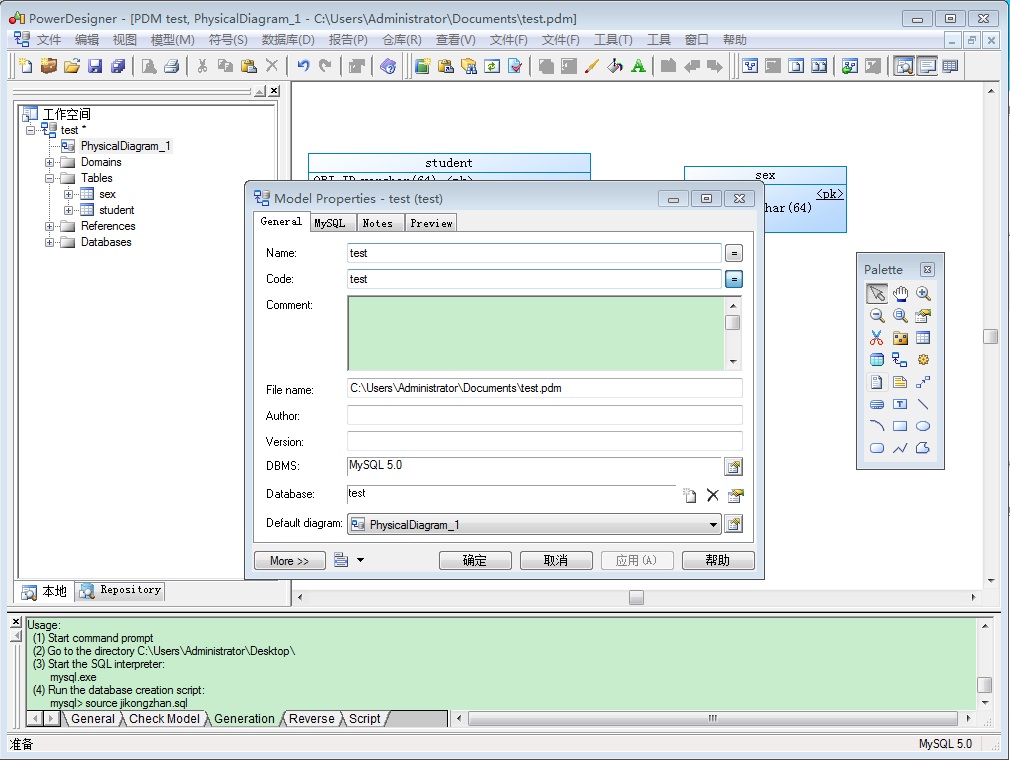Click the DBMS properties icon button
Viewport: 1010px width, 760px height.
pyautogui.click(x=734, y=467)
